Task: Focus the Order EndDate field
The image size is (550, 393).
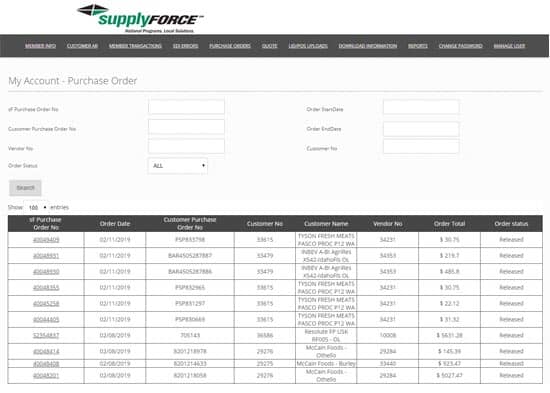Action: pos(421,129)
